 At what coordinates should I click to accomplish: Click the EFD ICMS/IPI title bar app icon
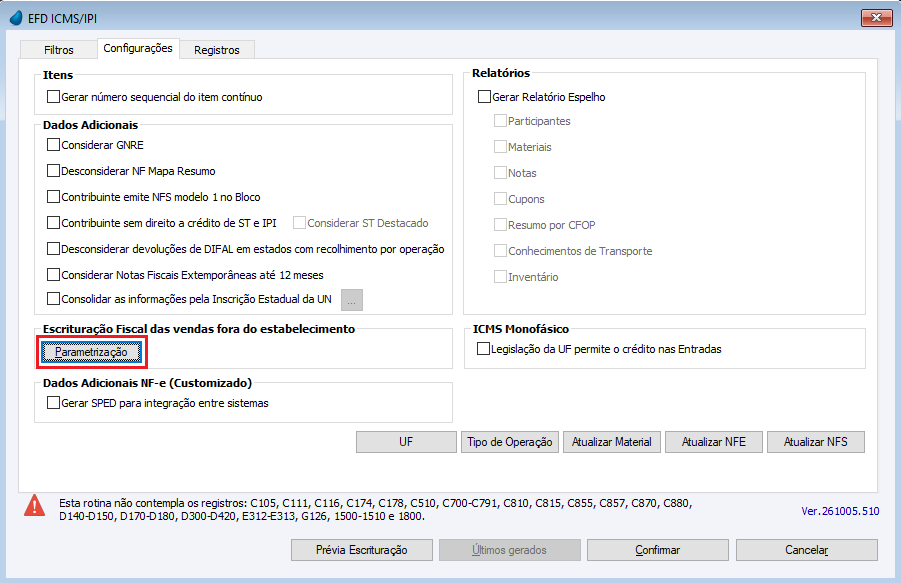[16, 18]
